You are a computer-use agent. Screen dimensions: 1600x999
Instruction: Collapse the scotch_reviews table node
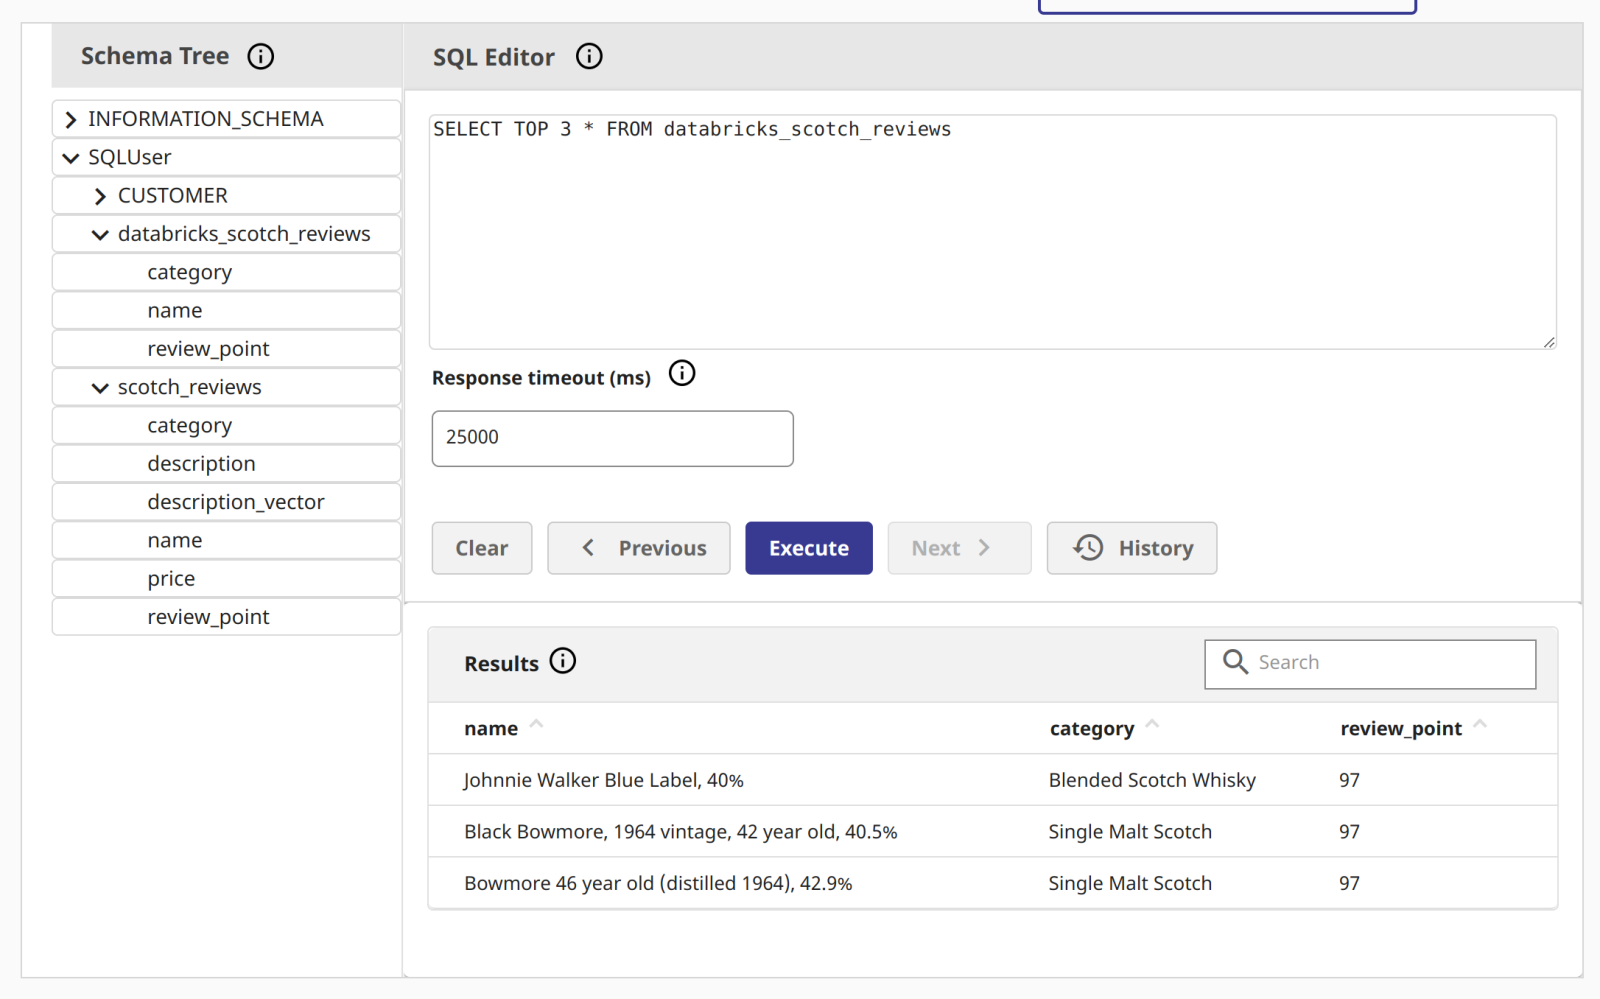pos(100,388)
